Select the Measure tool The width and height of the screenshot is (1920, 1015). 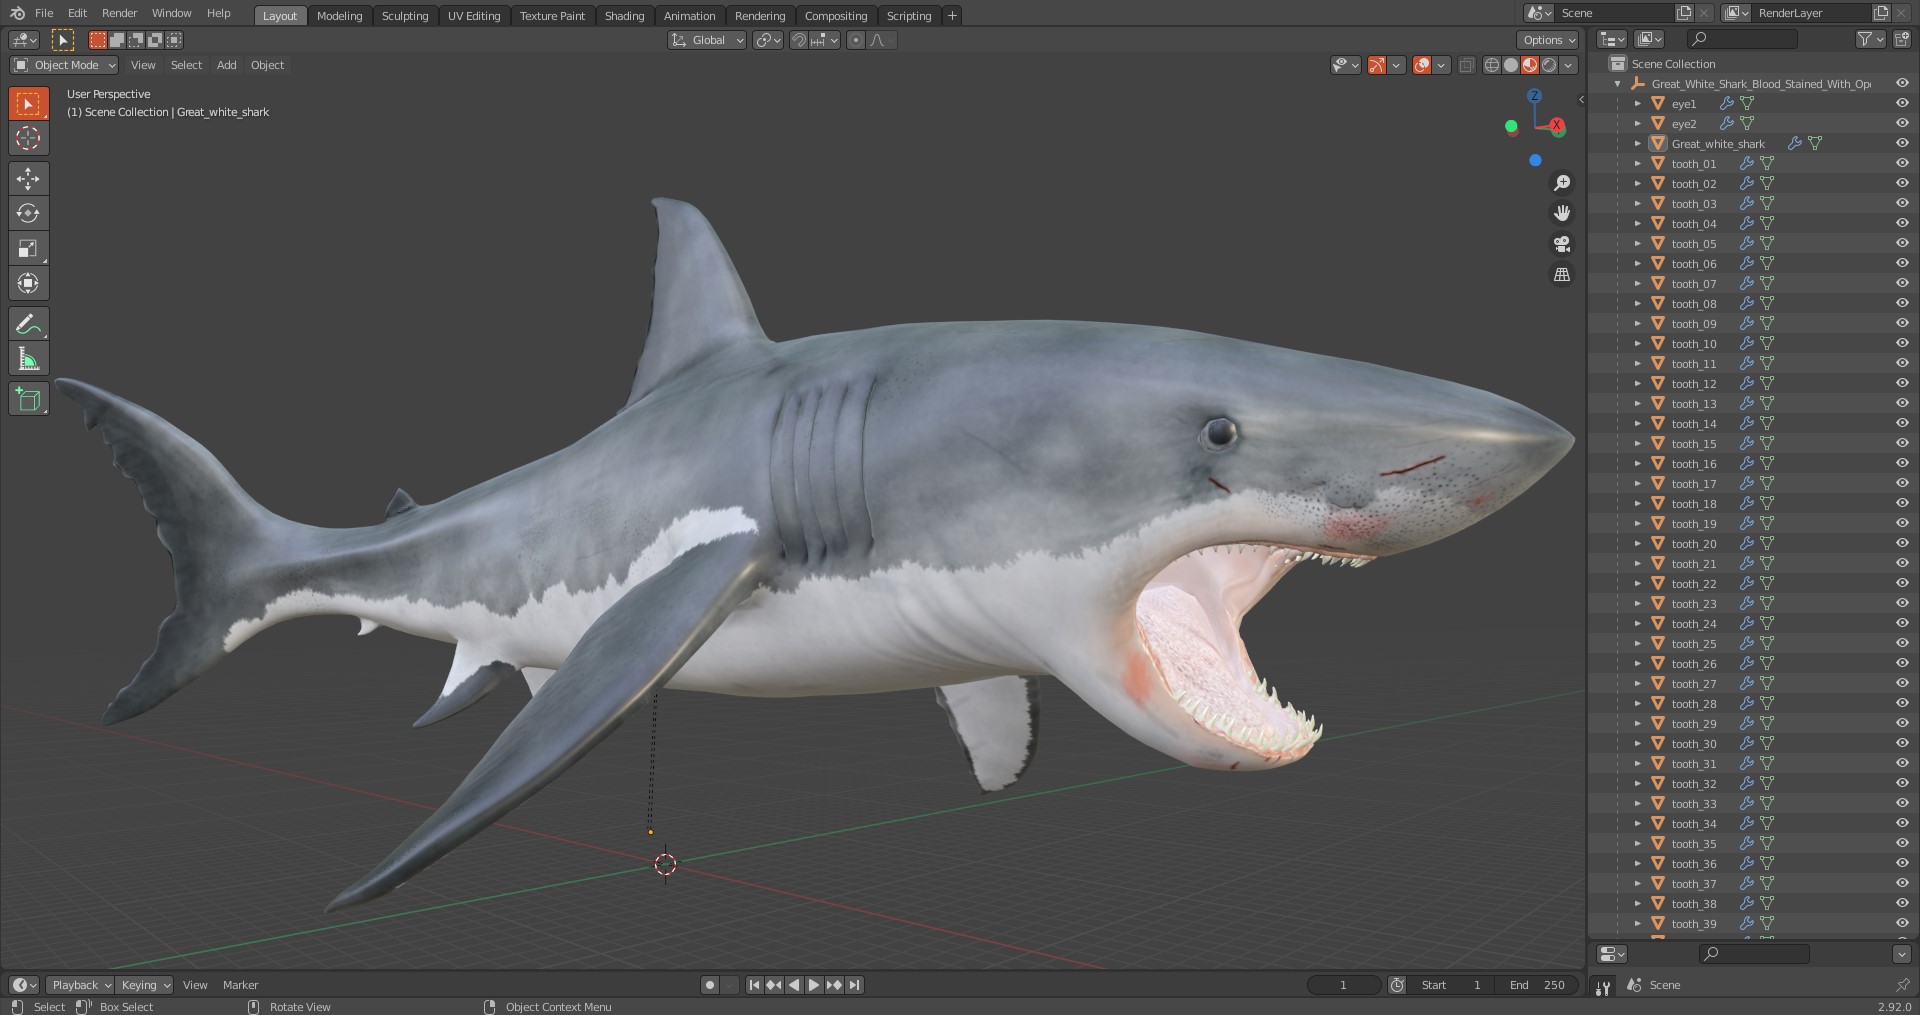[x=28, y=359]
